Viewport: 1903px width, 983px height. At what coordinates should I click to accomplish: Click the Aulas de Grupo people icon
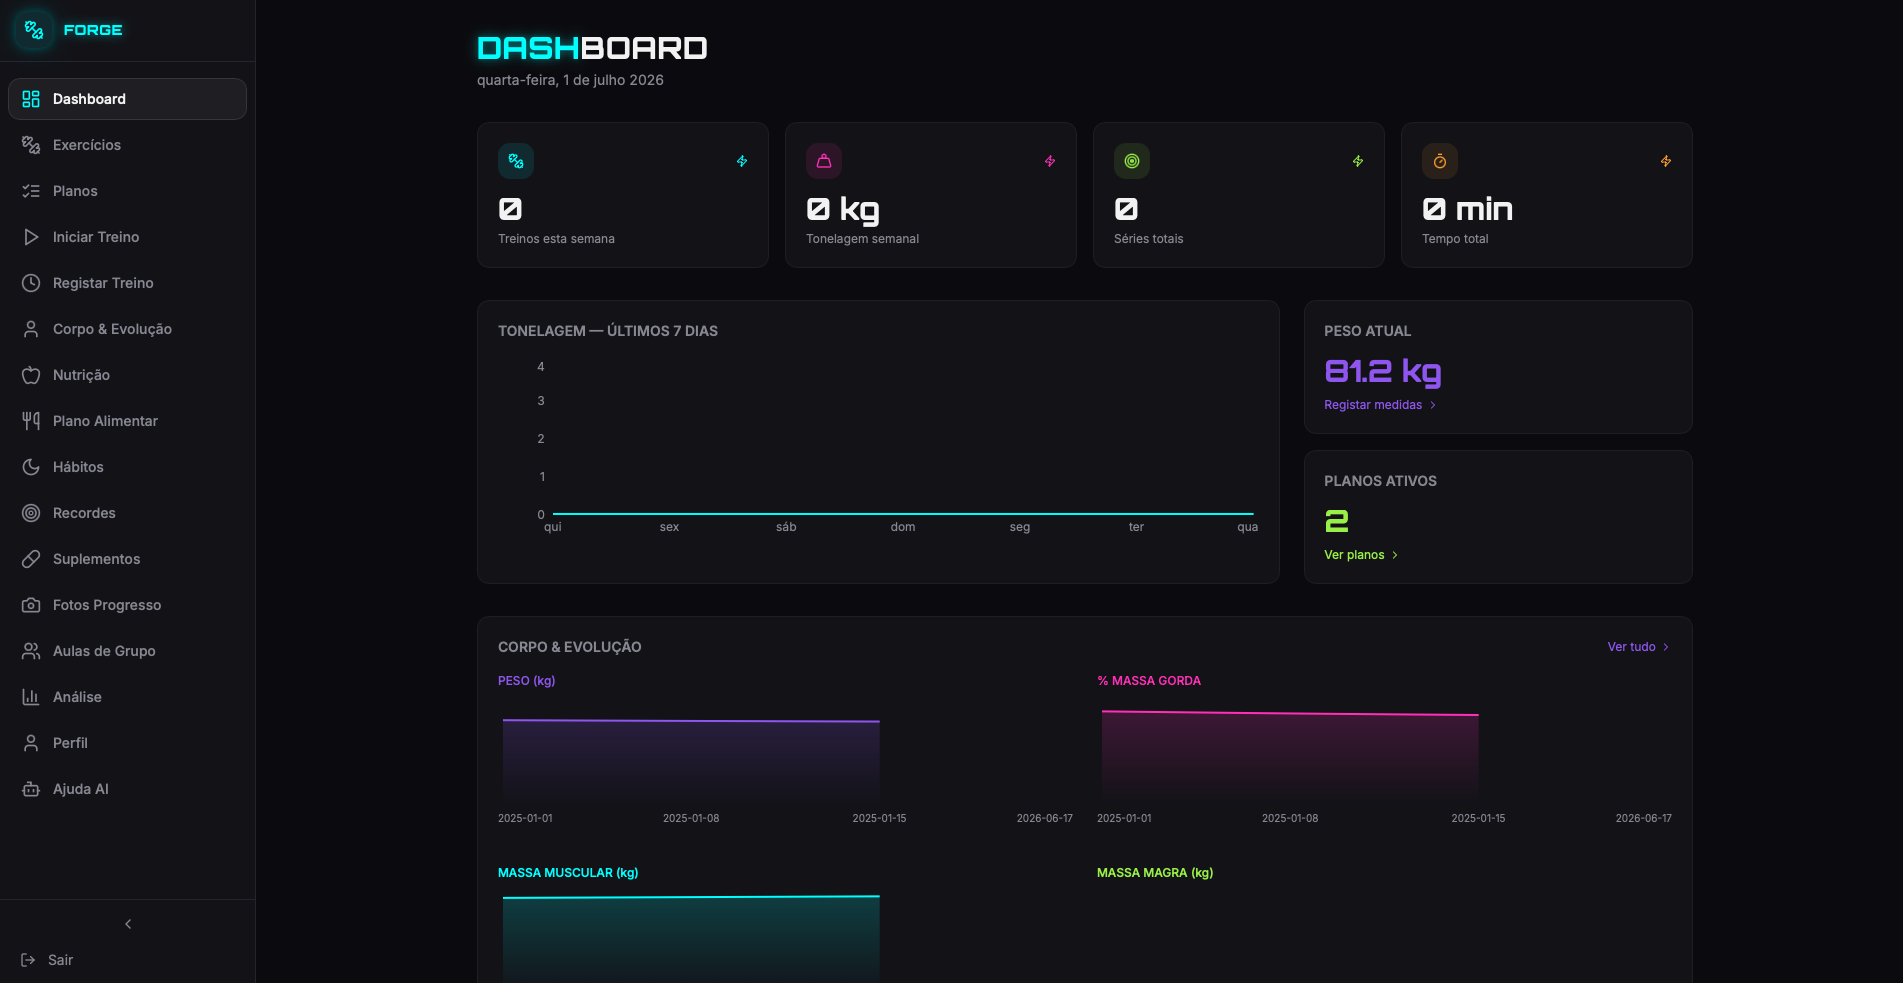pos(31,651)
